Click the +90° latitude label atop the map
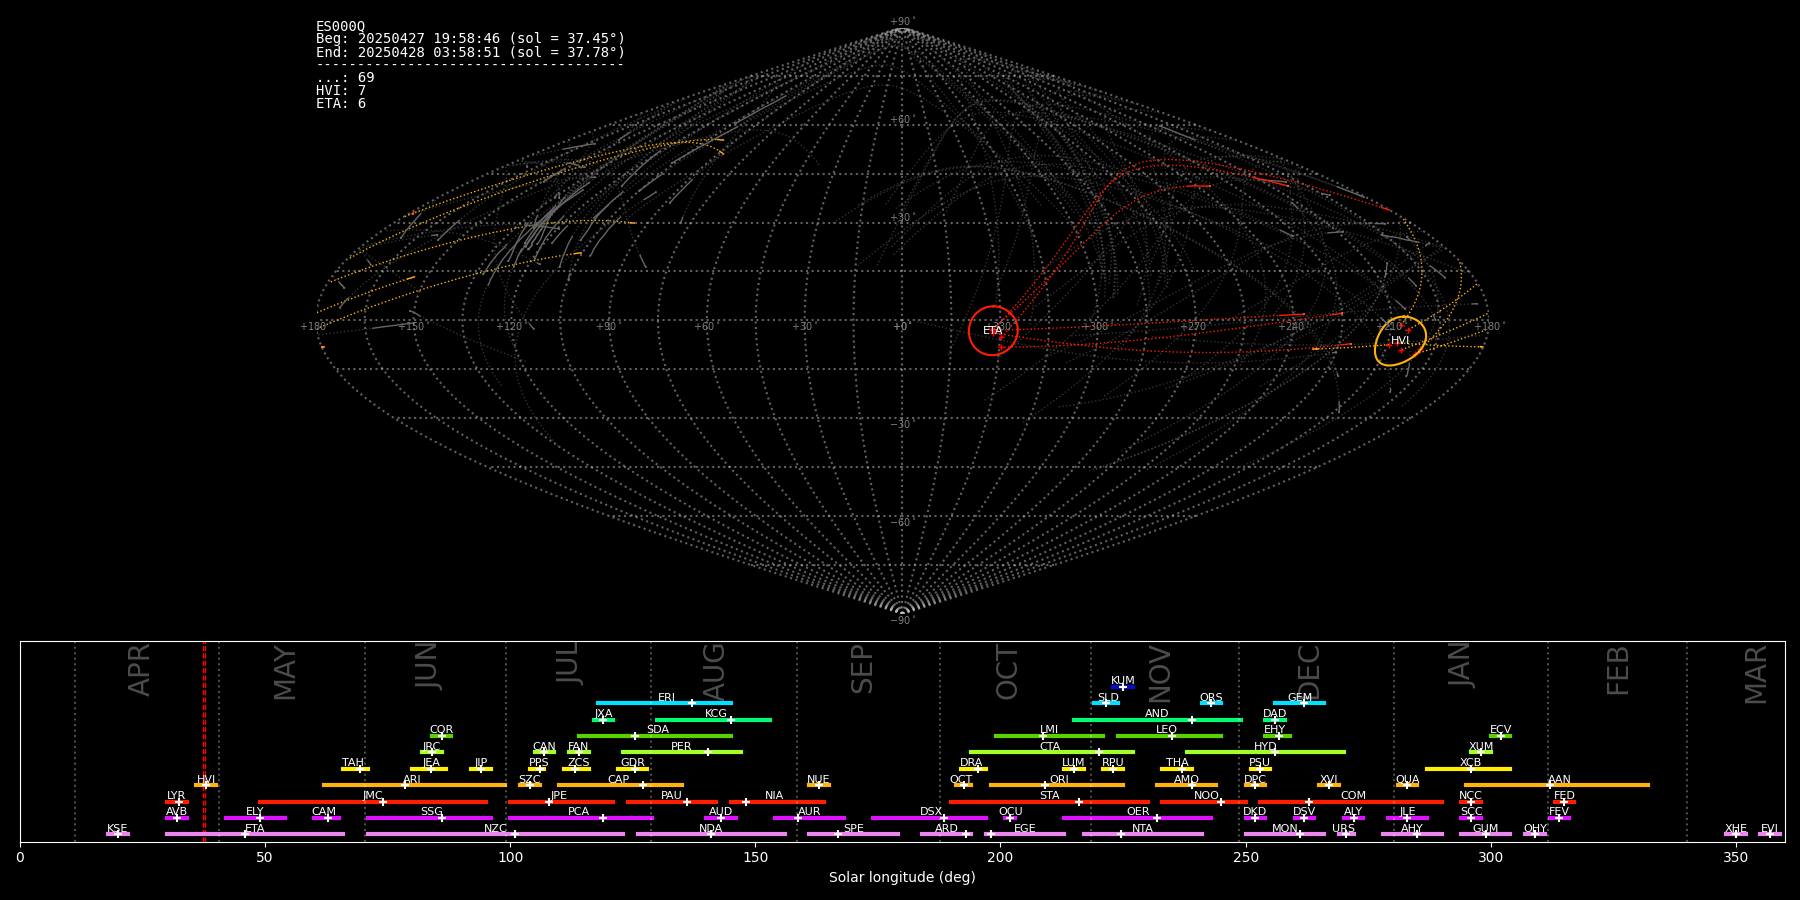The width and height of the screenshot is (1800, 900). tap(902, 21)
